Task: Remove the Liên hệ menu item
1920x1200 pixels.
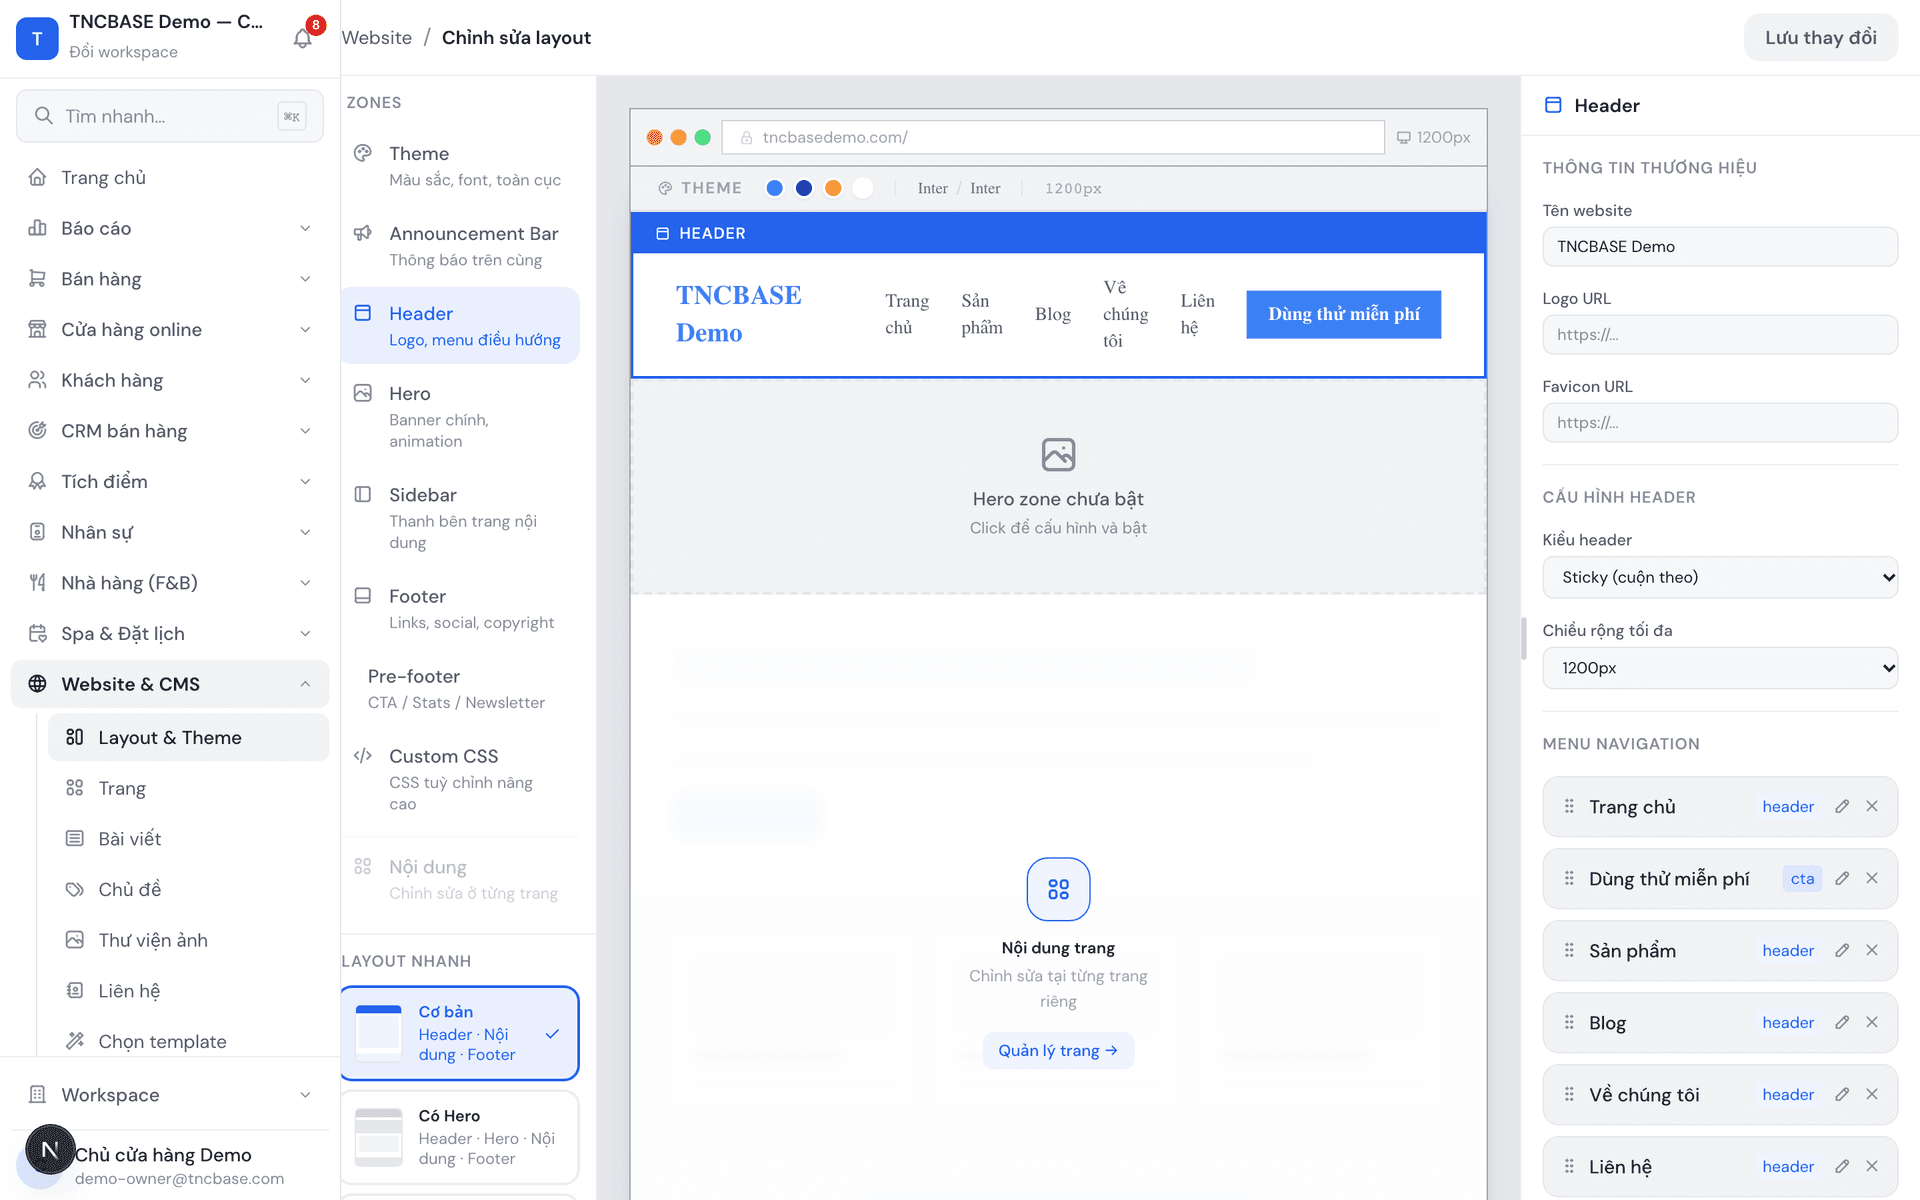Action: 1872,1167
